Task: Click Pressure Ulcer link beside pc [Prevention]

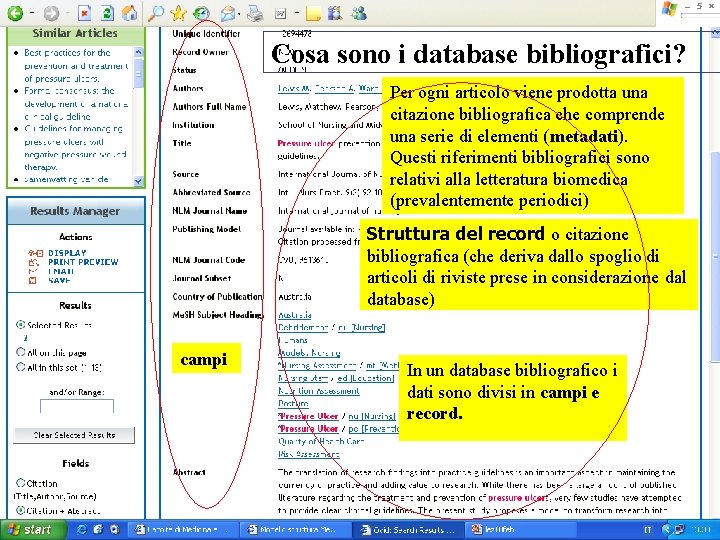Action: tap(309, 428)
